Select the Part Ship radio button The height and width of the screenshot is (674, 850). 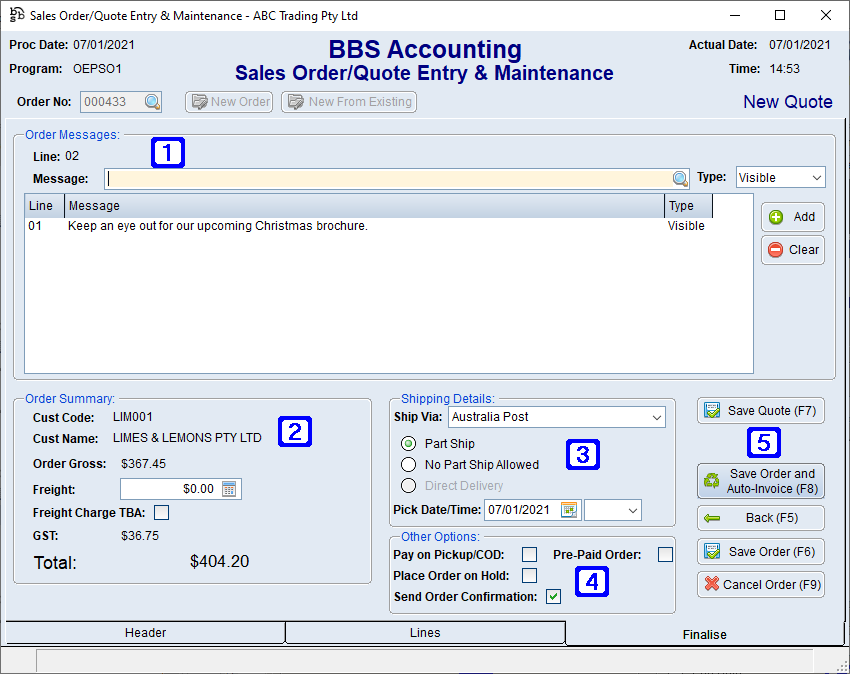point(408,443)
